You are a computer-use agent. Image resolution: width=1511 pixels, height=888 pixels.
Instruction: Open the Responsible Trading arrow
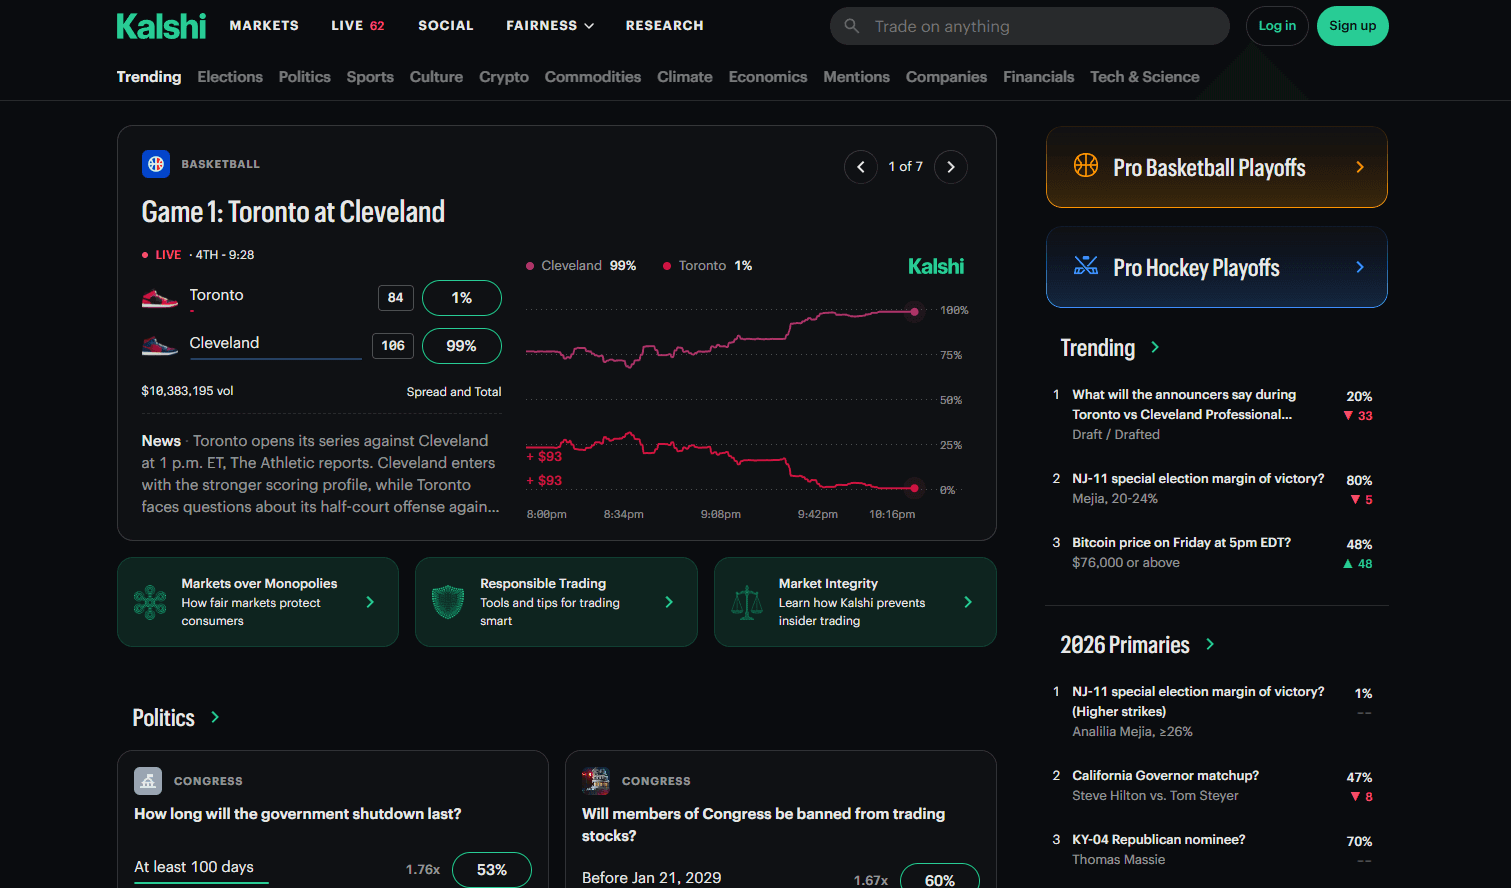(669, 602)
